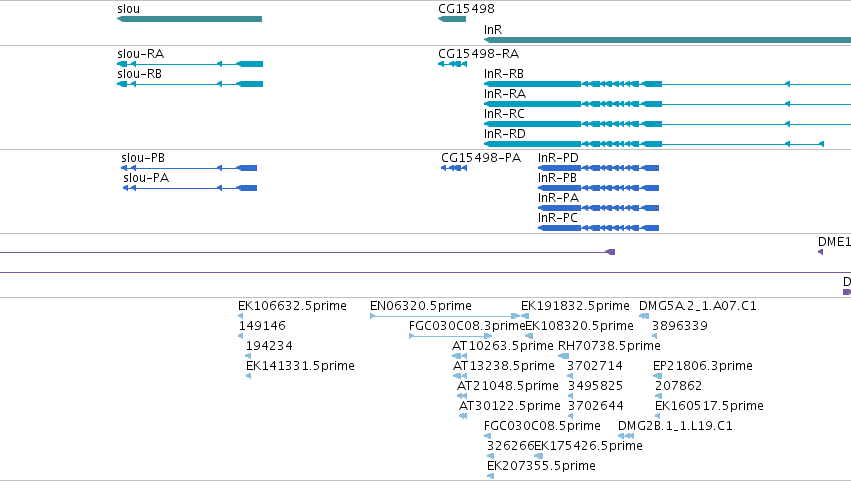Screen dimensions: 851x481
Task: Select the EK106632.5prime EST label
Action: [x=292, y=306]
